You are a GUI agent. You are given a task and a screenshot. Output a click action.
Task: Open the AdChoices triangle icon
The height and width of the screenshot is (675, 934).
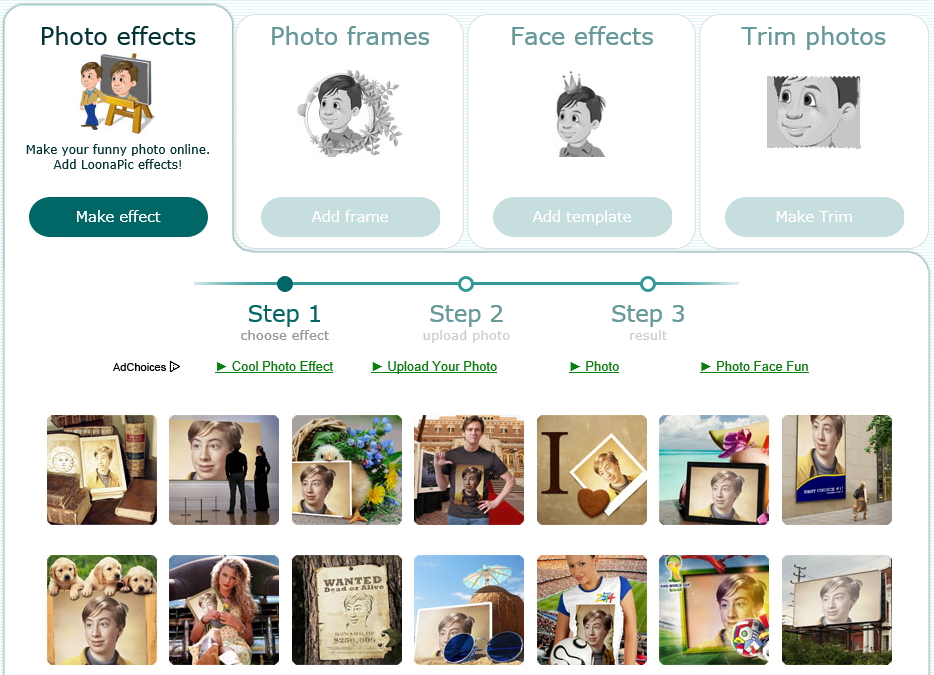(175, 366)
